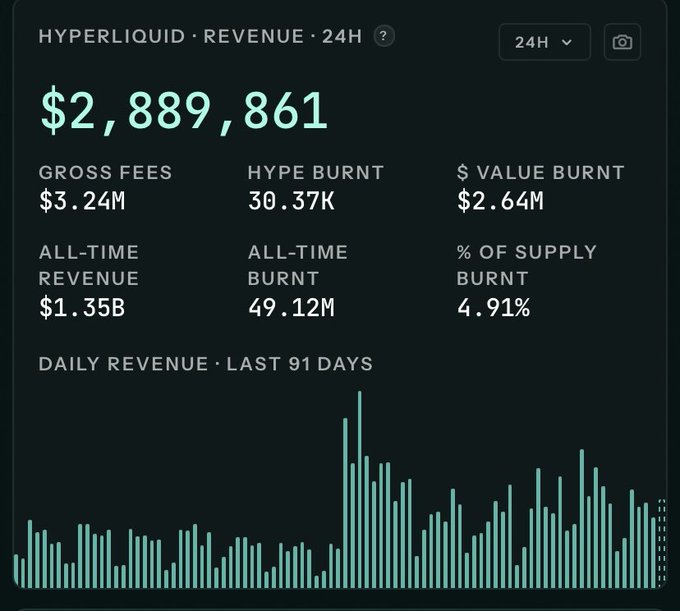Click the Hyperliquid · Revenue · 24H title
This screenshot has width=680, height=611.
(200, 36)
